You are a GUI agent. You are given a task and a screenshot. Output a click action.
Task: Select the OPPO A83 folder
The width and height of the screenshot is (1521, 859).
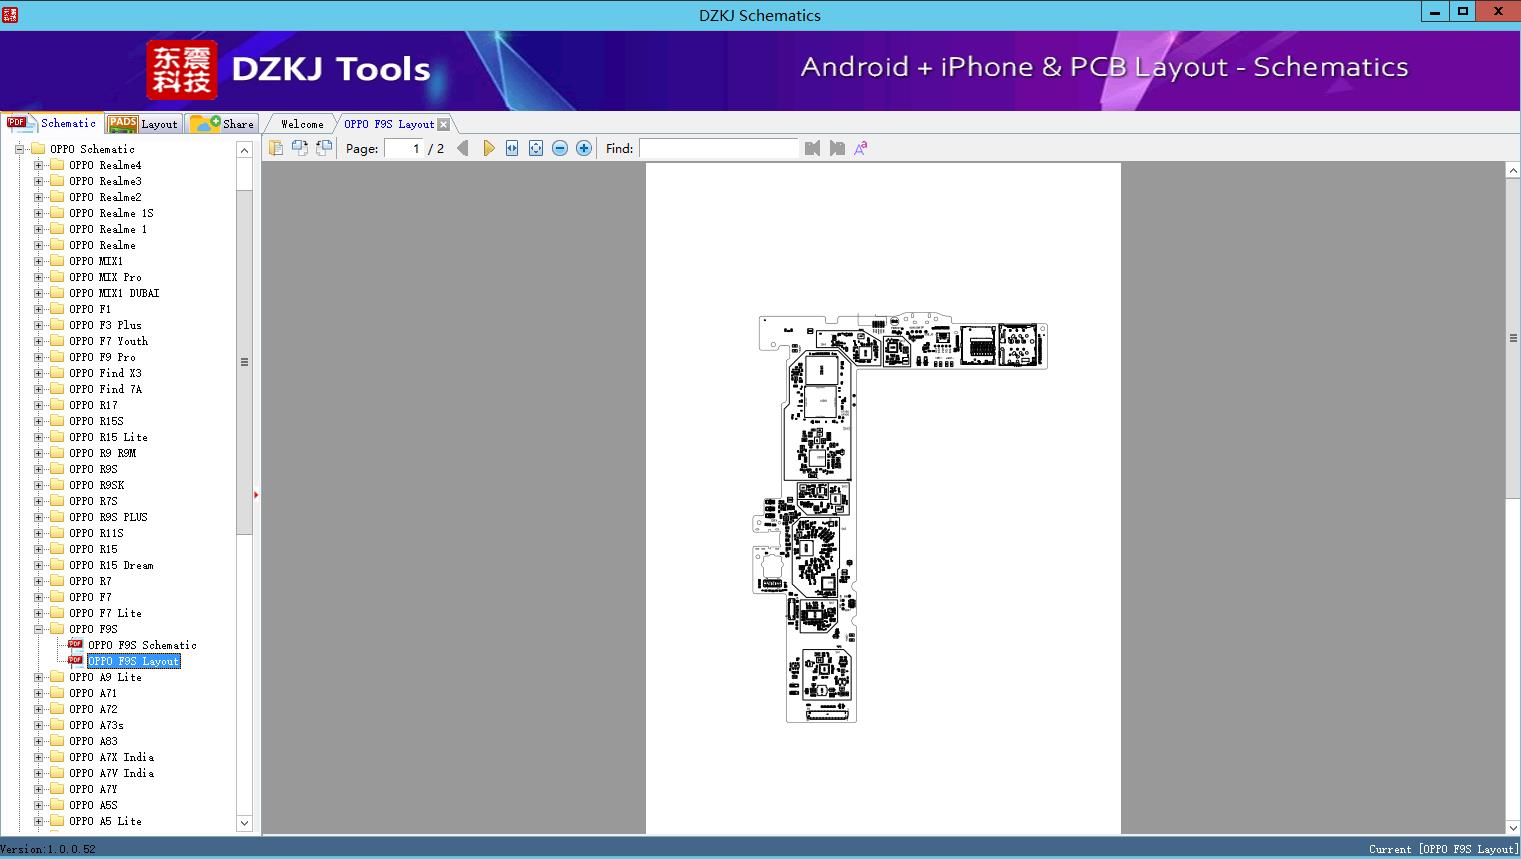point(93,741)
